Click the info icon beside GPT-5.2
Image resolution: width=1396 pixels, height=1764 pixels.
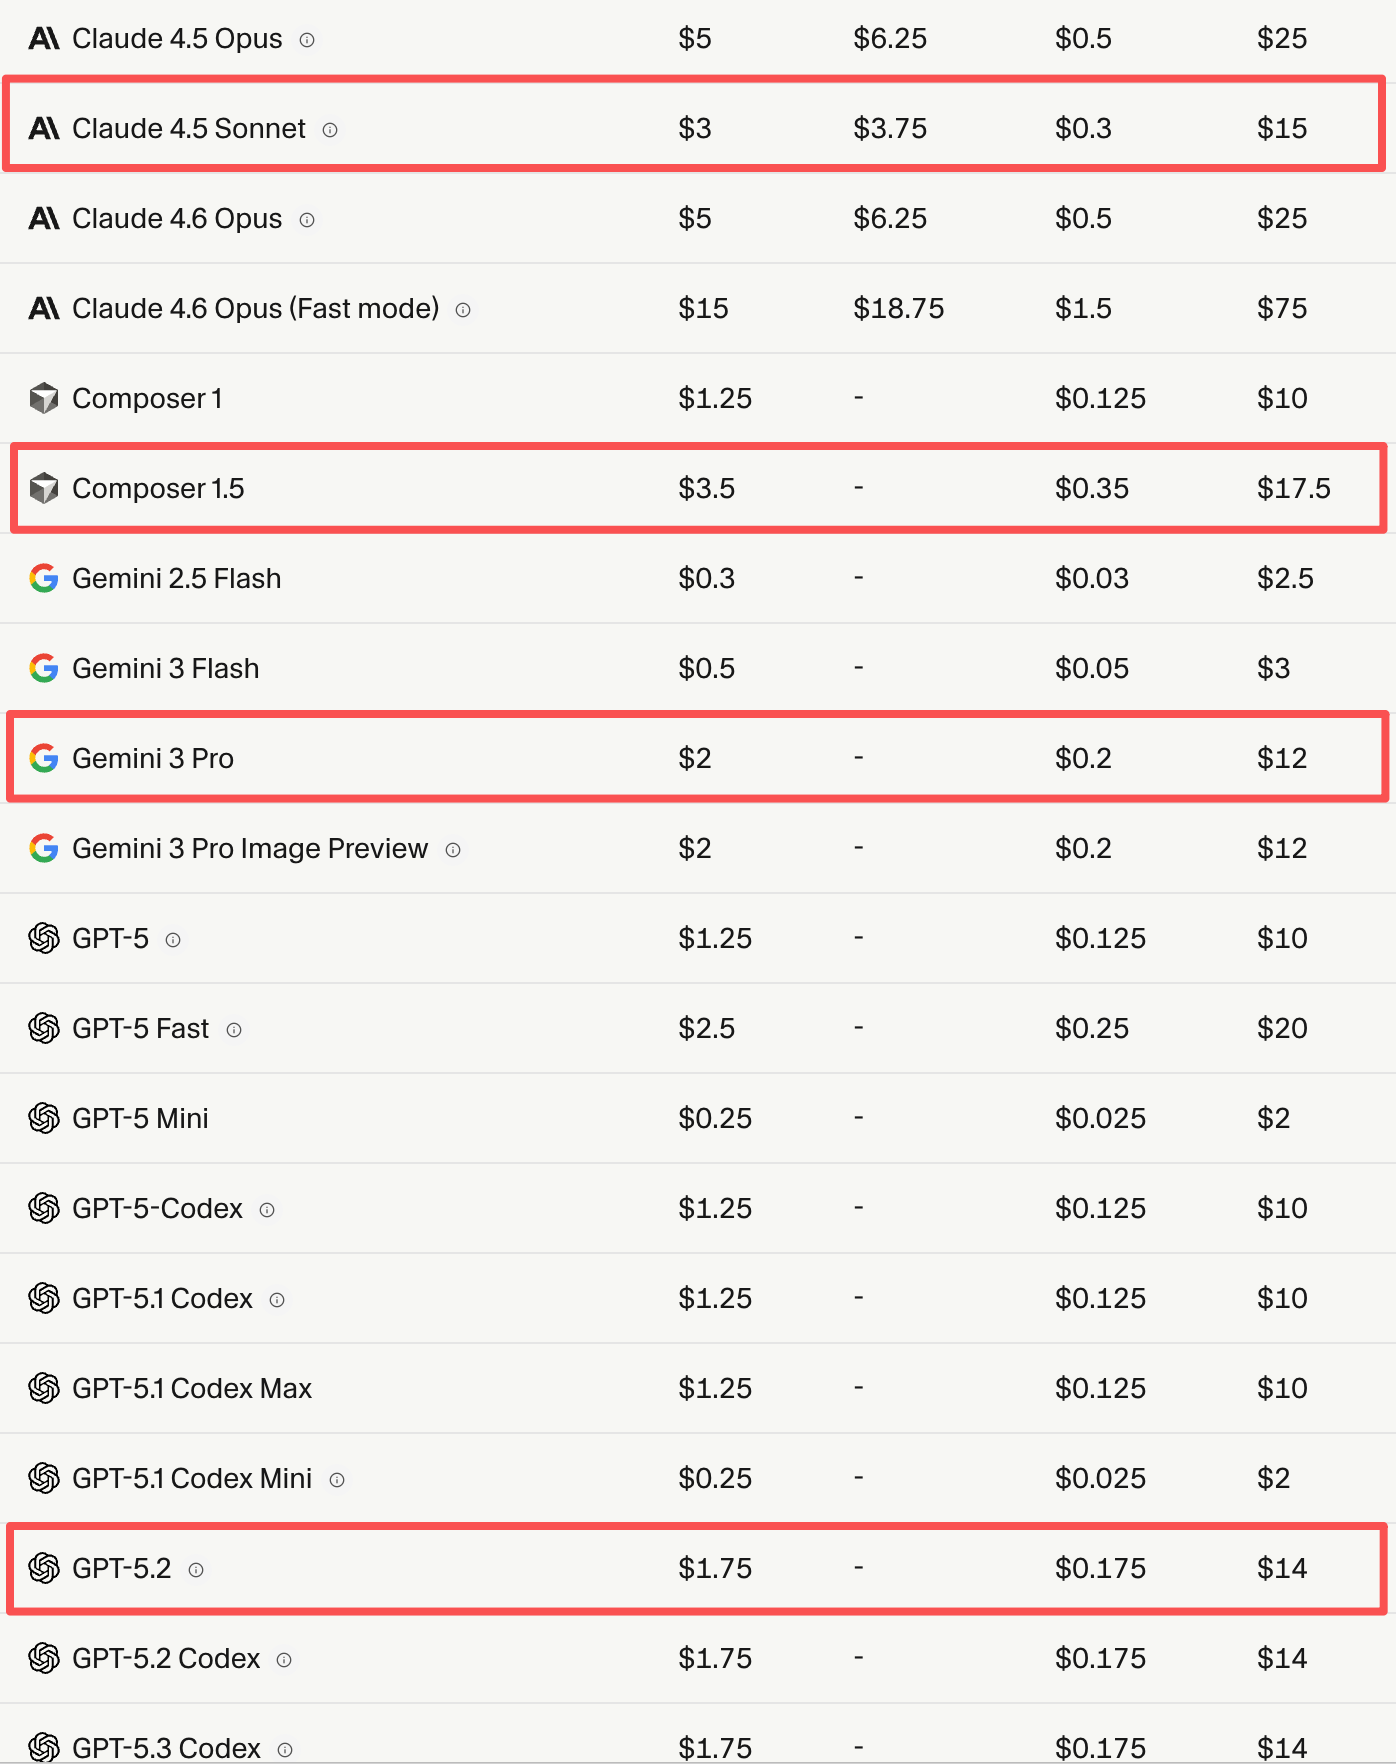[x=196, y=1570]
